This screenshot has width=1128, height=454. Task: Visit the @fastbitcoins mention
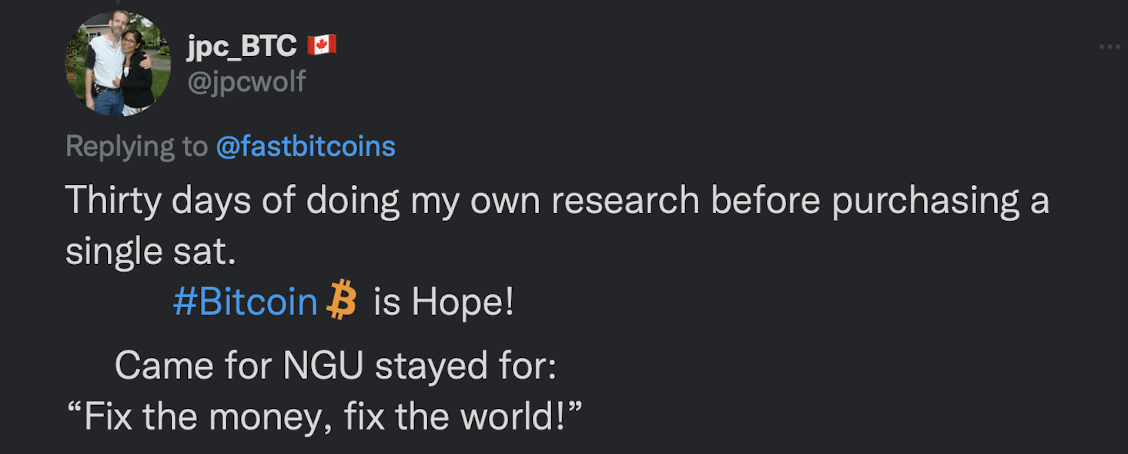[x=306, y=147]
